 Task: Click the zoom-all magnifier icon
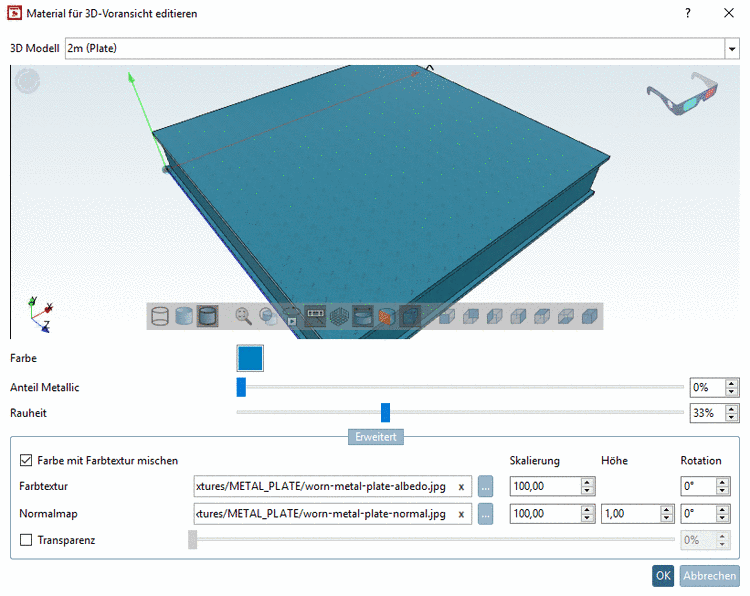(x=243, y=316)
